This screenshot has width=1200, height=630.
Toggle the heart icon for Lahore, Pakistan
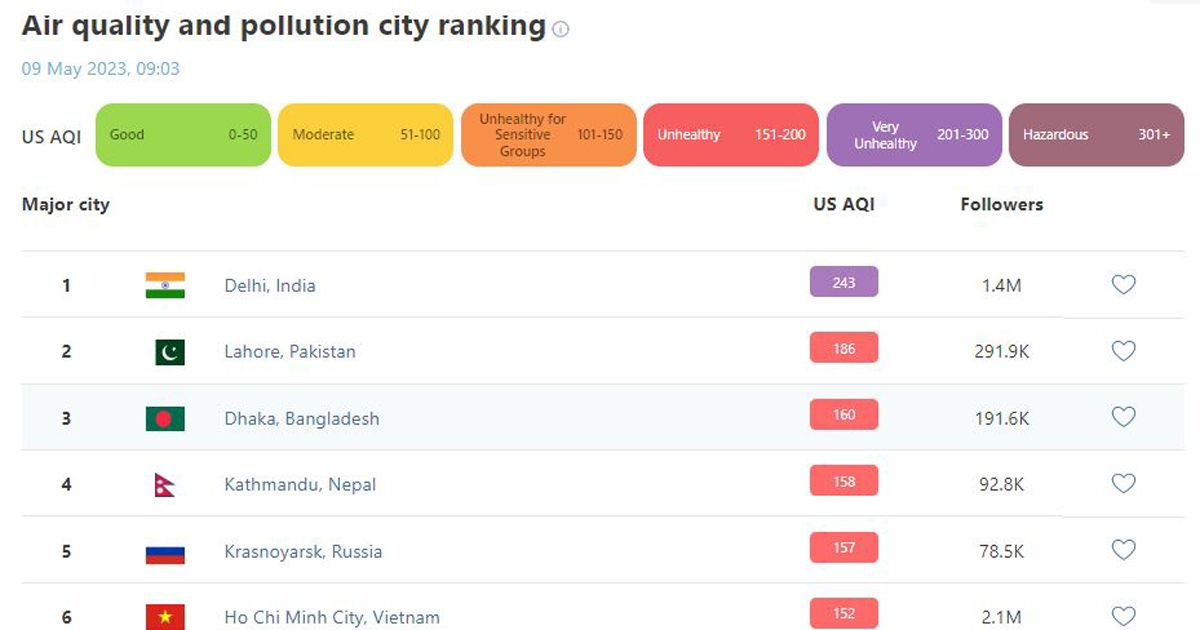(1124, 351)
